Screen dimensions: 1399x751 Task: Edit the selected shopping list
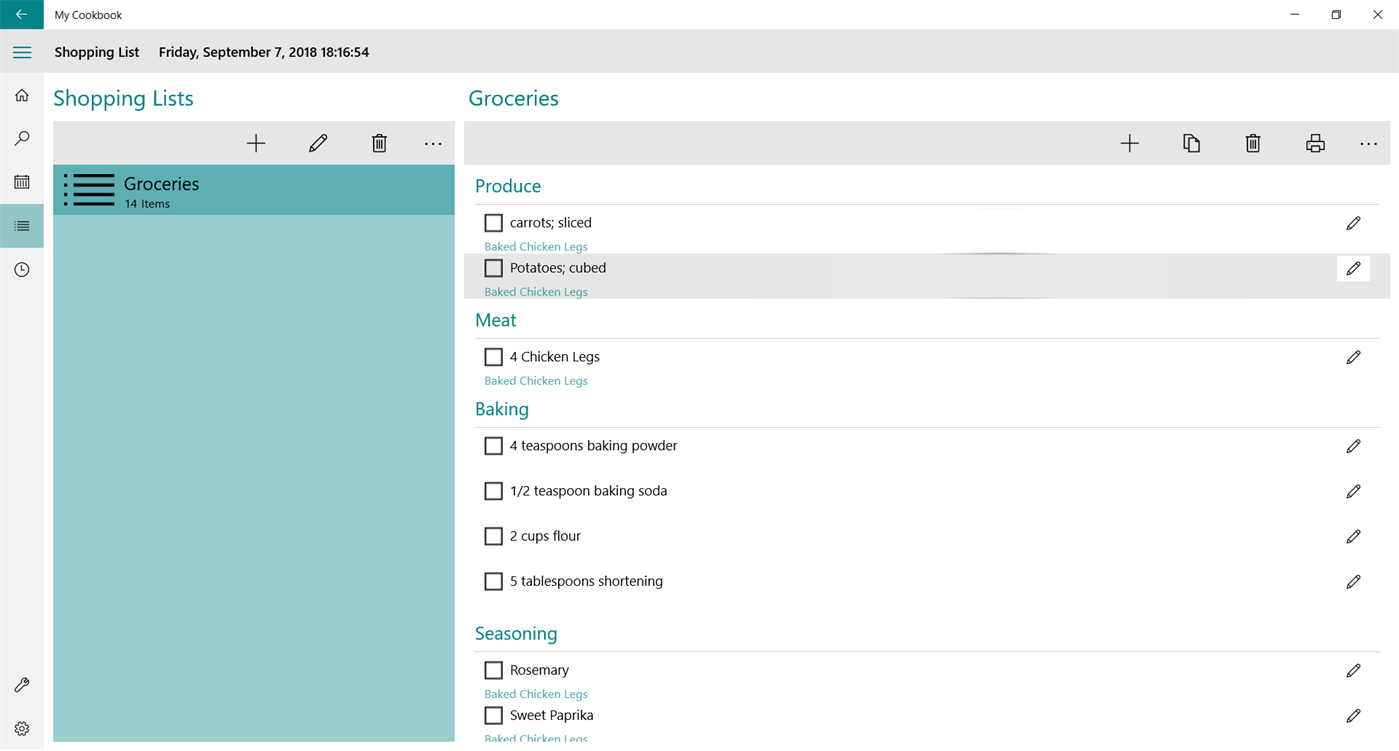point(318,144)
